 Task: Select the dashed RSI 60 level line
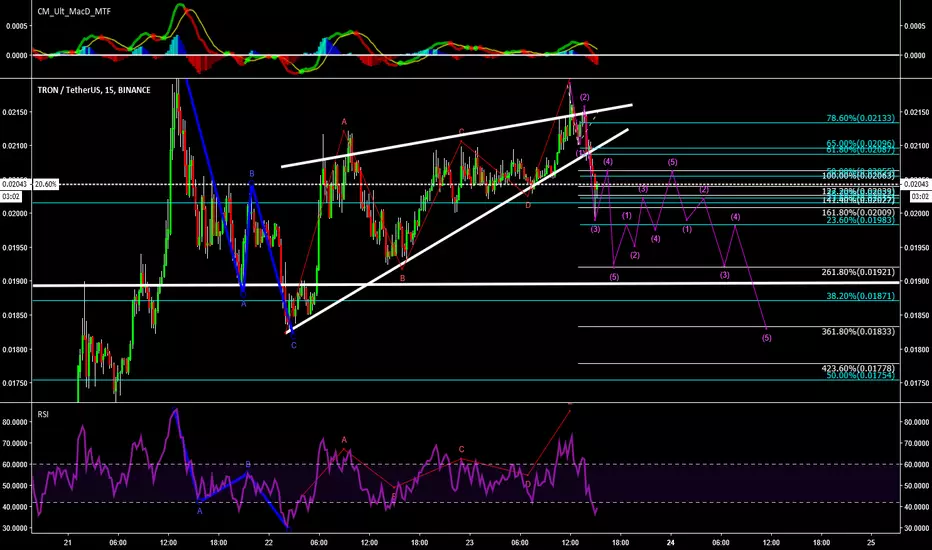(x=466, y=464)
